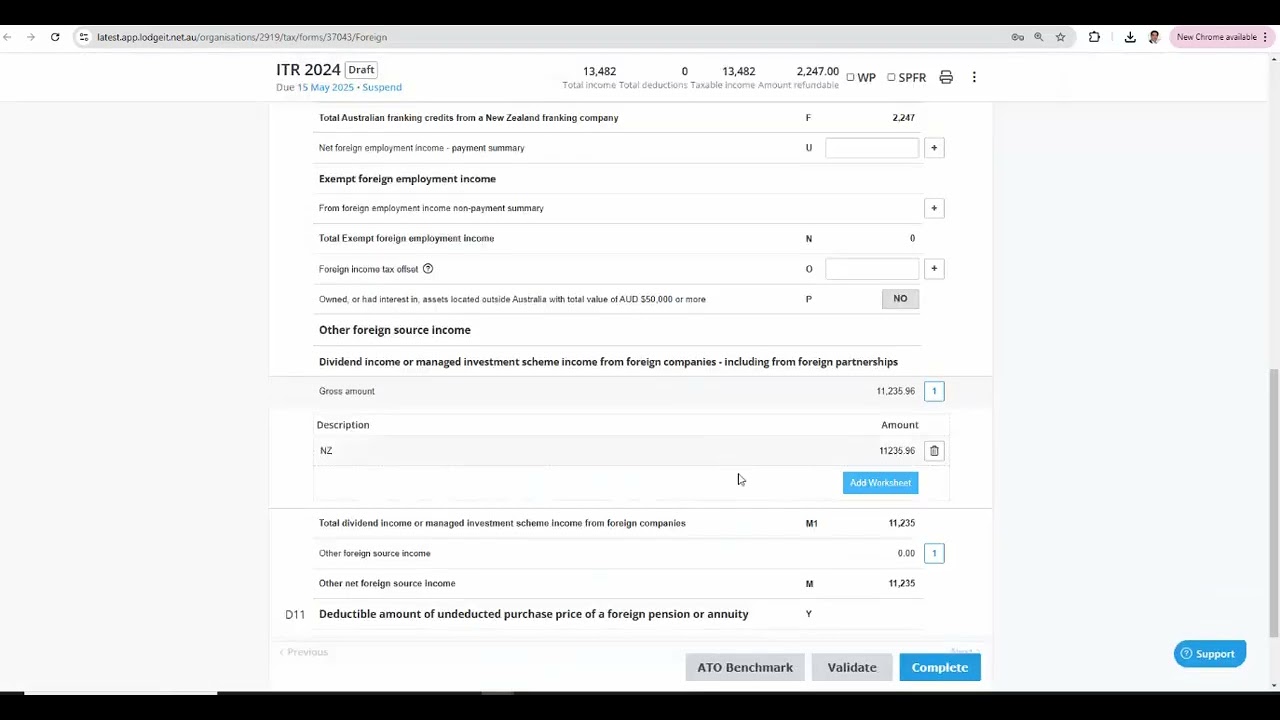This screenshot has height=720, width=1280.
Task: Open Chrome downloads icon
Action: tap(1130, 37)
